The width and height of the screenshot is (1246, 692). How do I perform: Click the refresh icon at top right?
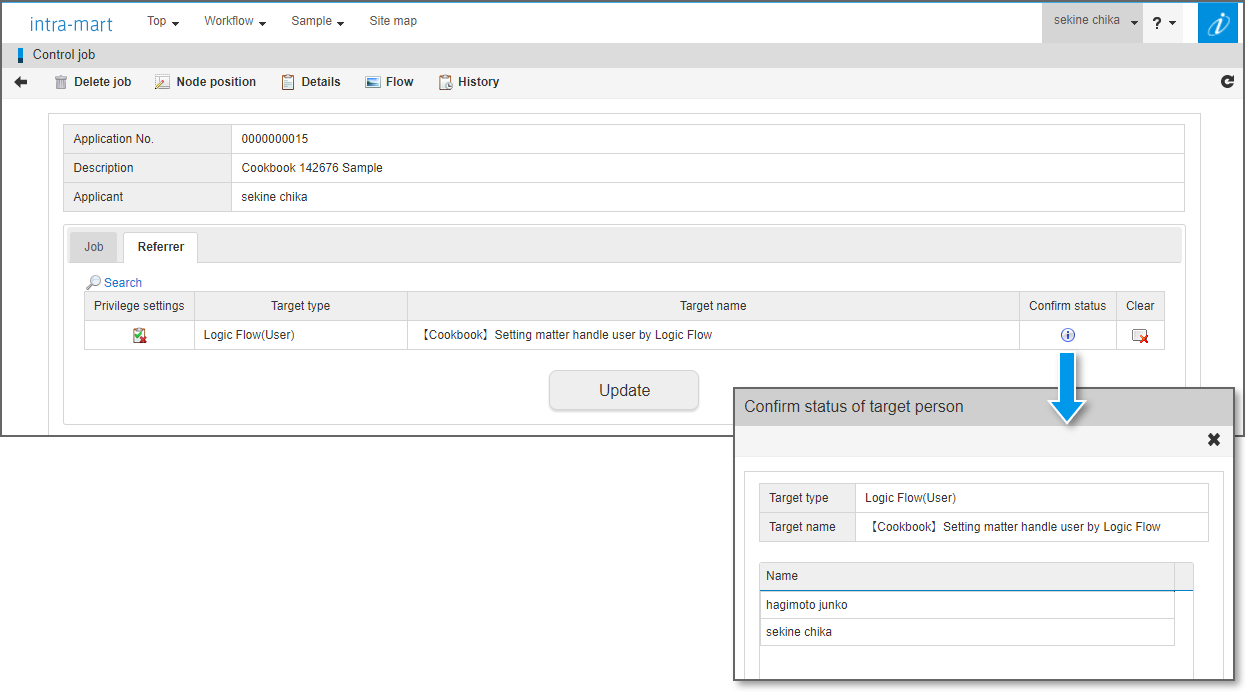[x=1227, y=82]
